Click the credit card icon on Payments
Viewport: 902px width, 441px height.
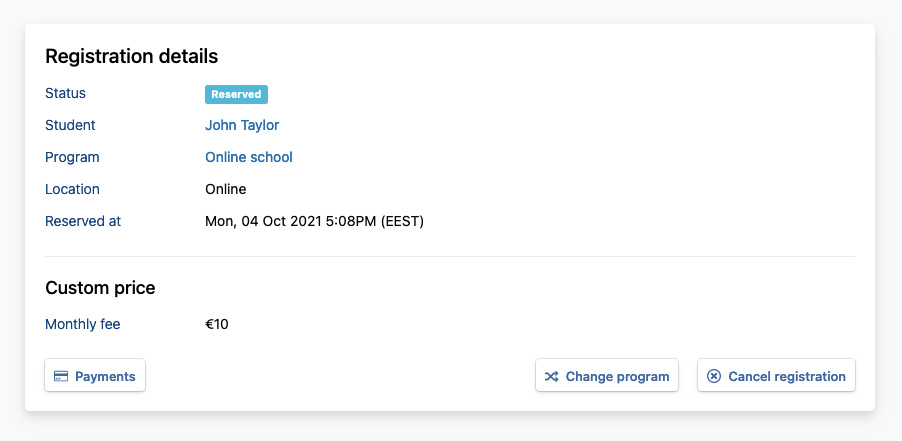[x=61, y=376]
